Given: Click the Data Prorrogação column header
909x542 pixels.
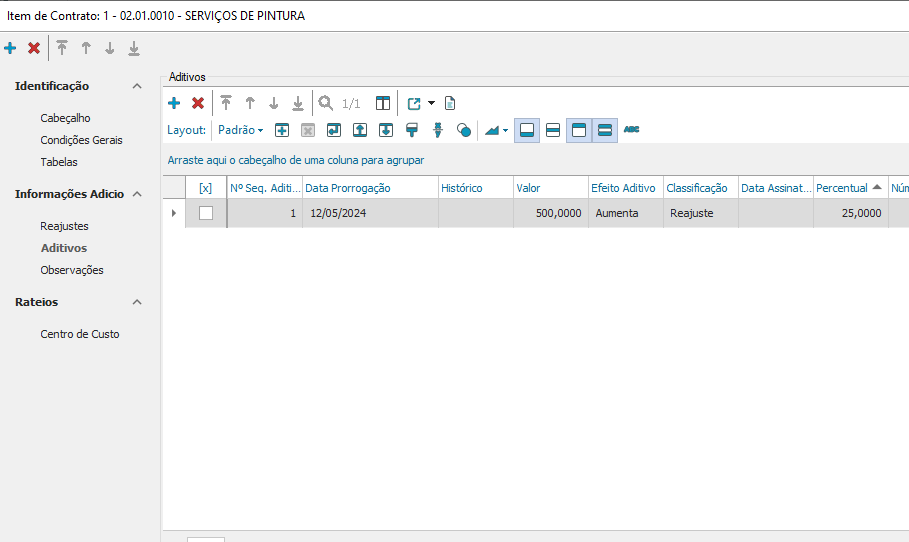Looking at the screenshot, I should click(x=348, y=188).
